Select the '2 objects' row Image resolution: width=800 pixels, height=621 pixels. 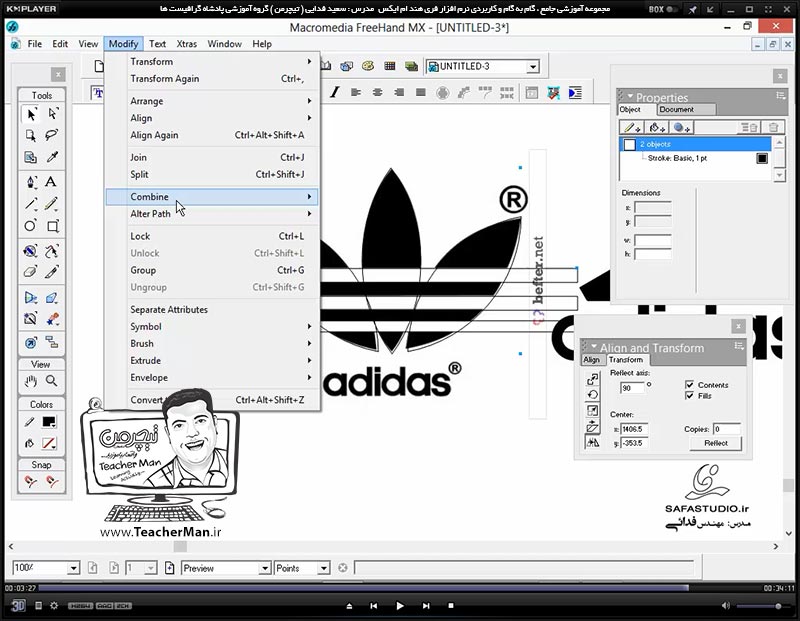(695, 144)
